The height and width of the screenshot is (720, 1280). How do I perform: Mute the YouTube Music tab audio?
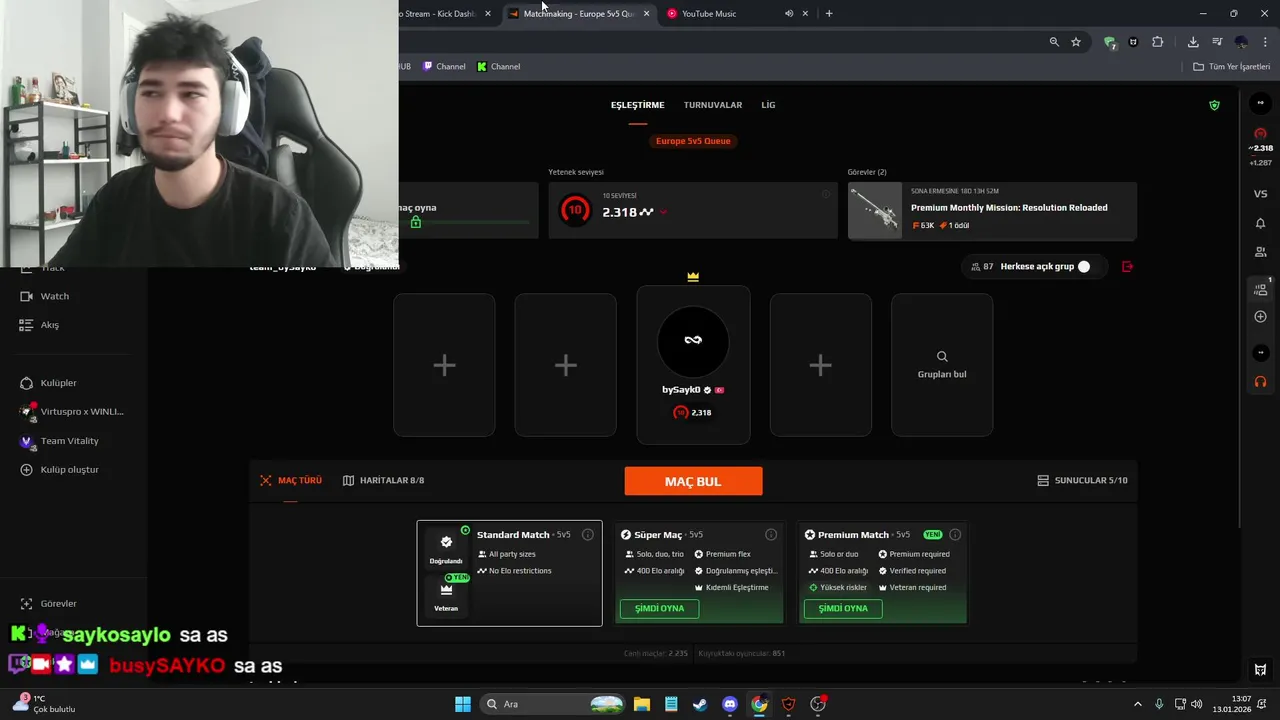789,14
